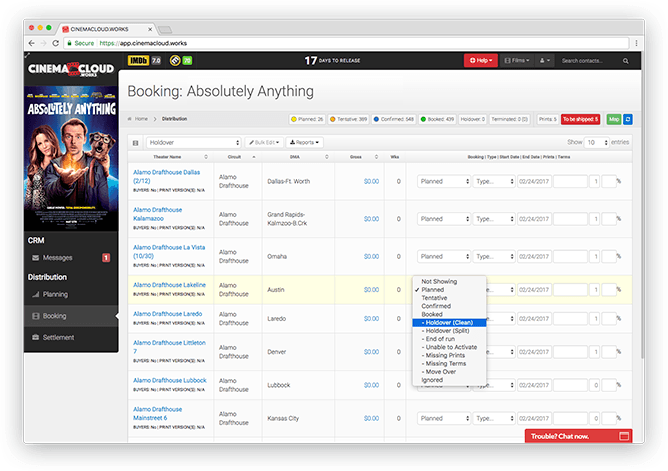
Task: Click the Search contacts input field
Action: pyautogui.click(x=592, y=61)
